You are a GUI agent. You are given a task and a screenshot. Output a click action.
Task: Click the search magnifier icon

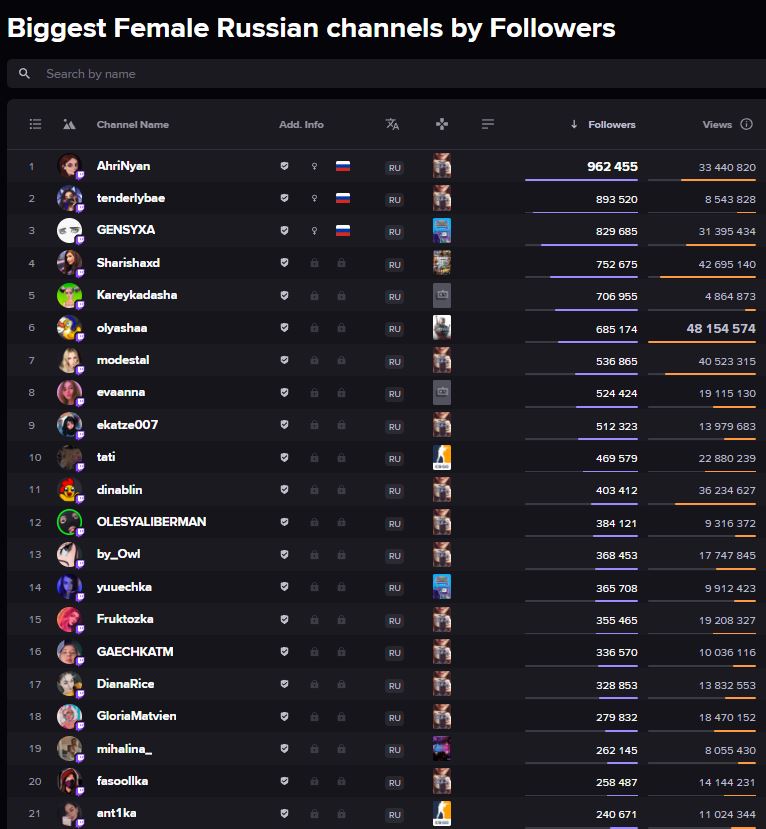[x=24, y=73]
